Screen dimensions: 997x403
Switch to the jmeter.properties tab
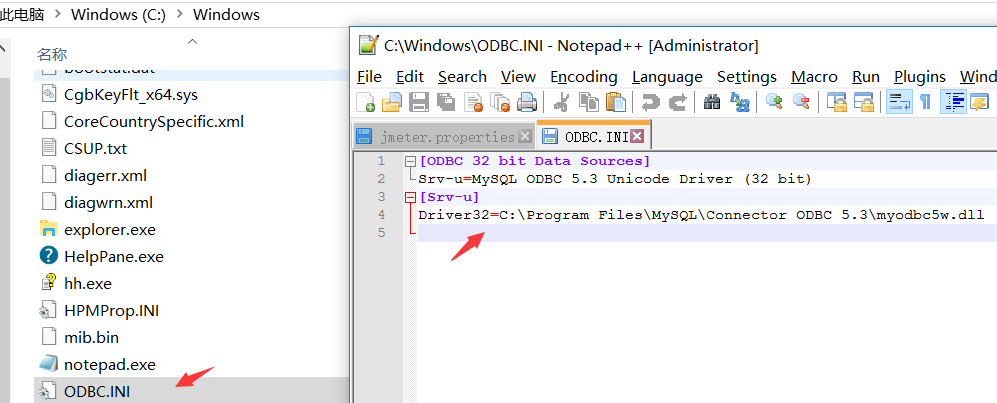coord(443,136)
